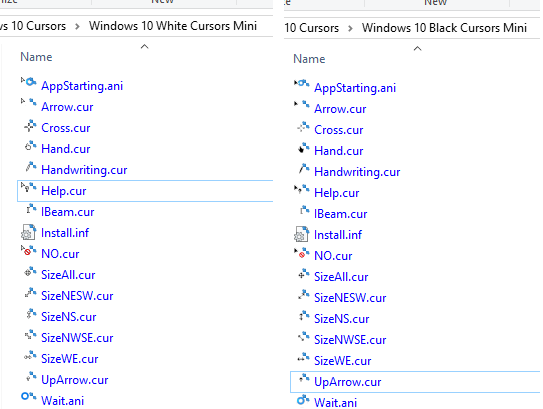Click the SizeAll.cur icon in the Black Cursors list

(303, 274)
